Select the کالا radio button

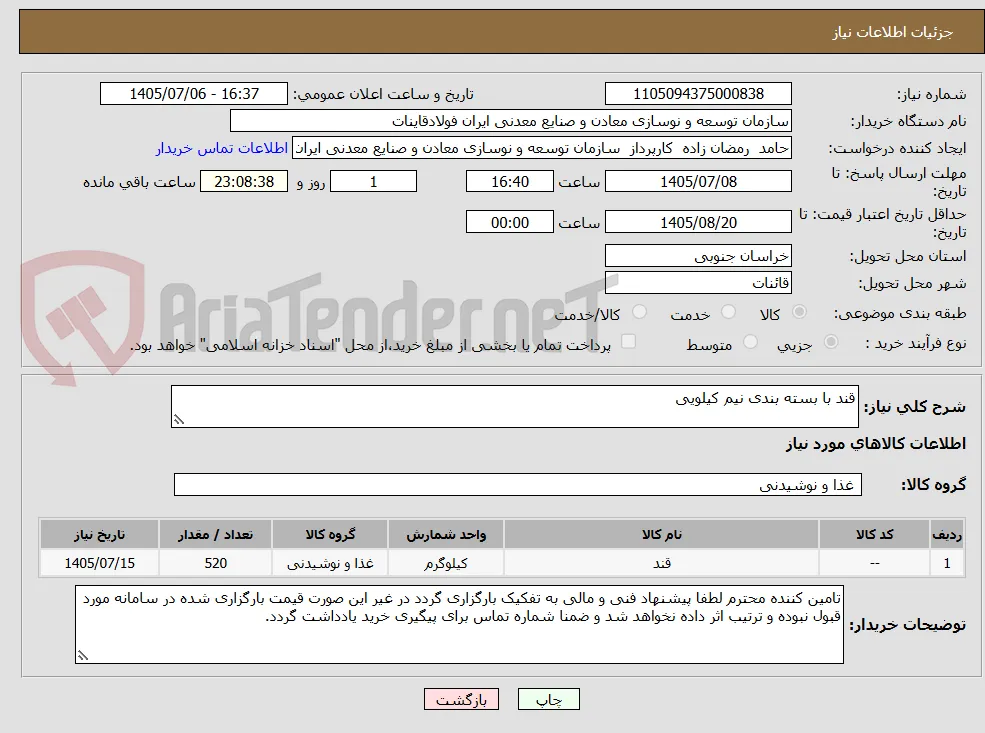coord(800,312)
